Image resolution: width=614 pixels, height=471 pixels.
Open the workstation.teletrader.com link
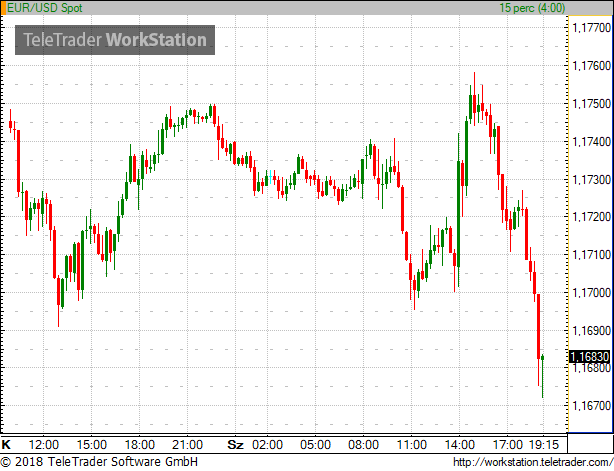coord(533,462)
